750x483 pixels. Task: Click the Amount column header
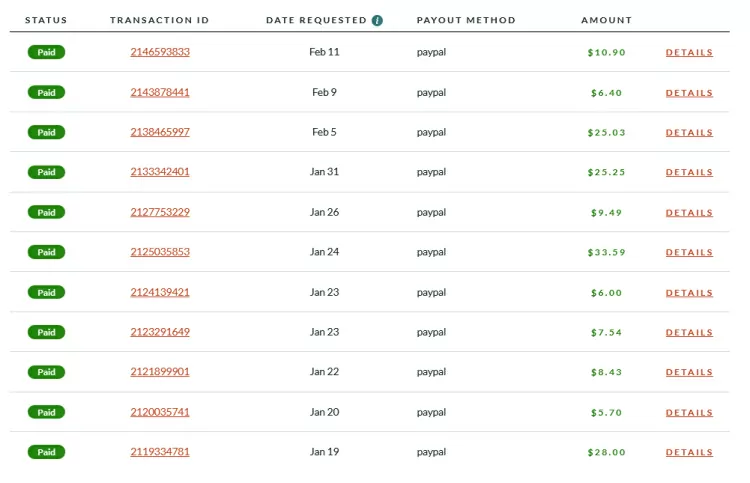pos(606,20)
